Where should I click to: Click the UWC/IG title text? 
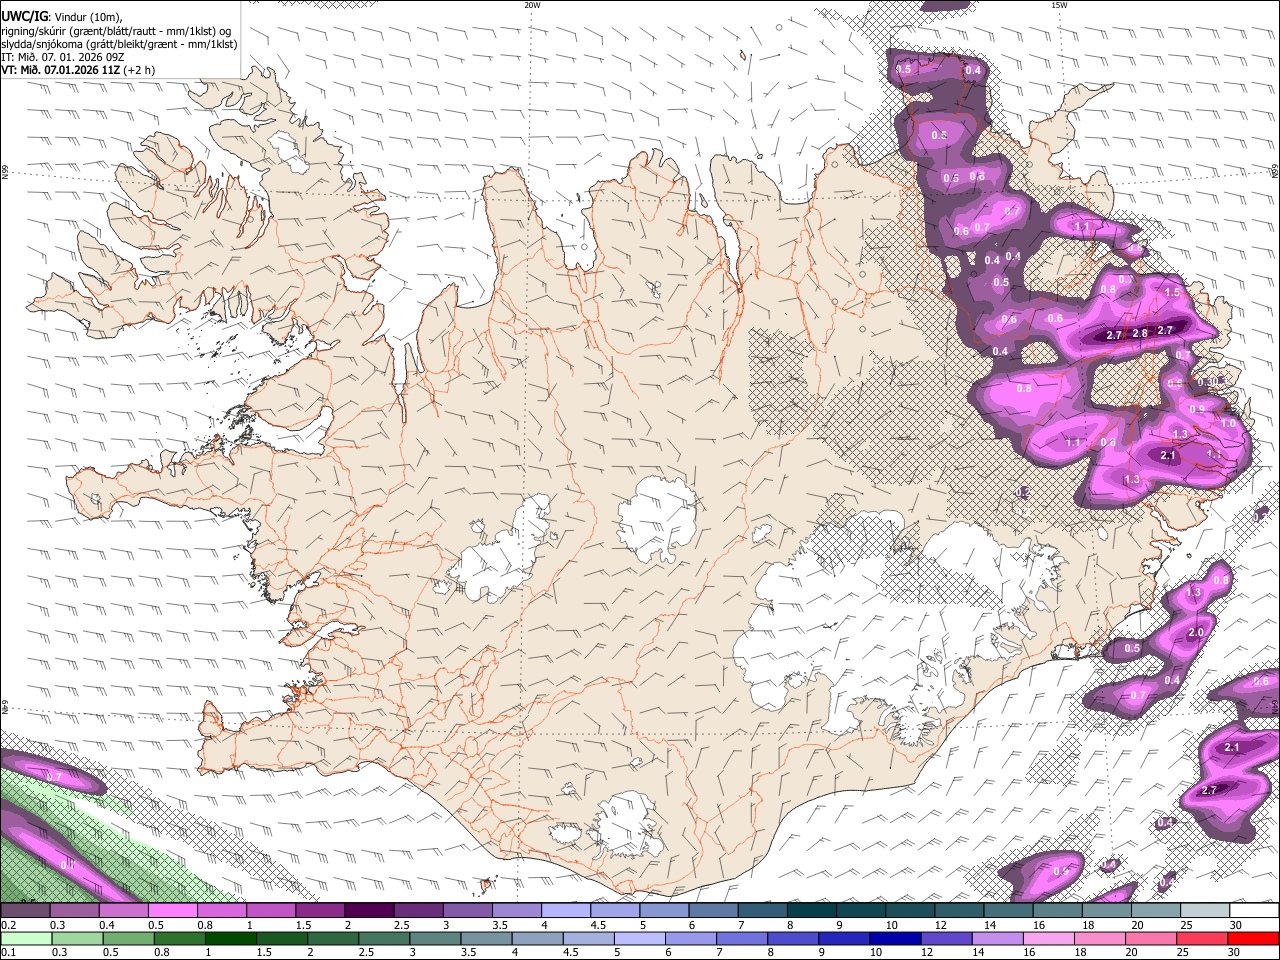[x=24, y=15]
